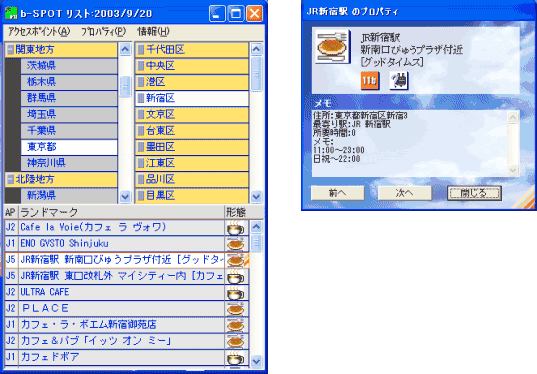Click 閉じる to close properties dialog
This screenshot has height=374, width=537.
[x=474, y=193]
